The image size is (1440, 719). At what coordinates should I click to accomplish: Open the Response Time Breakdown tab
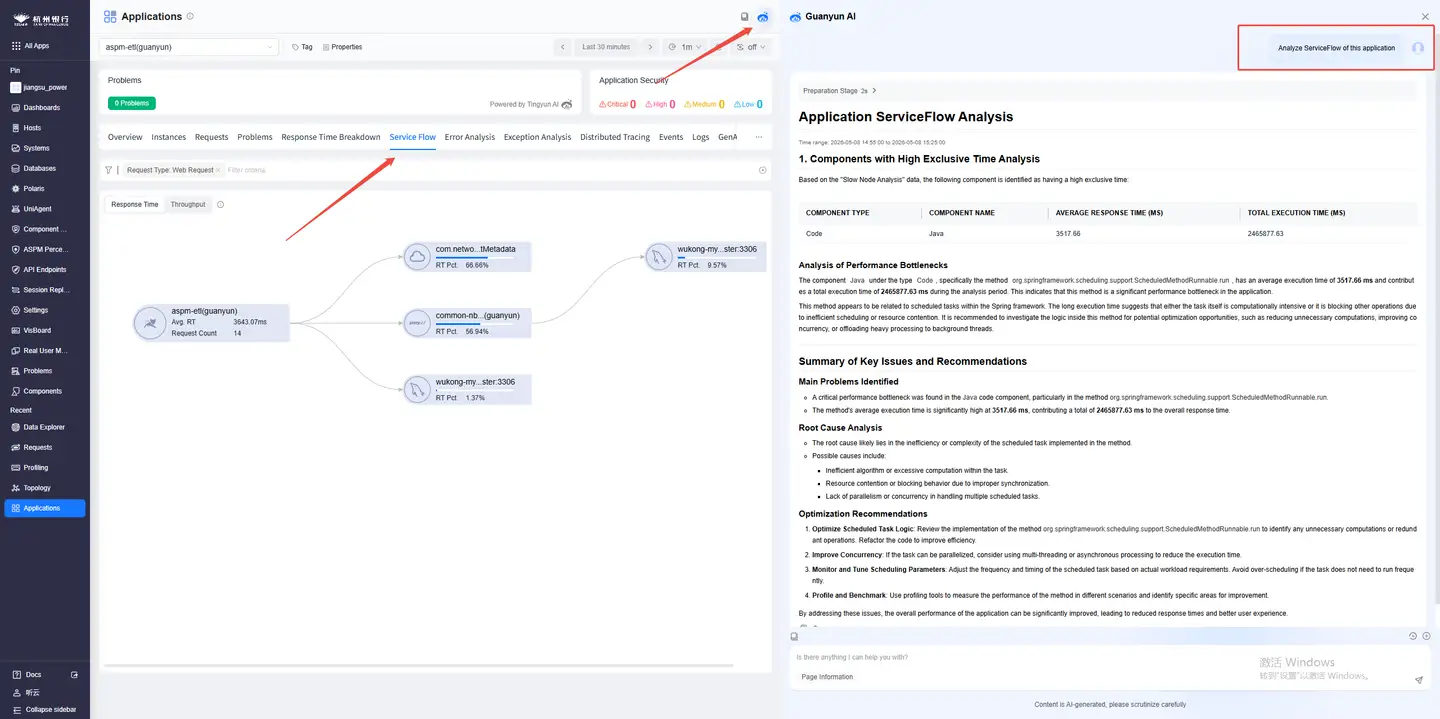(x=331, y=137)
